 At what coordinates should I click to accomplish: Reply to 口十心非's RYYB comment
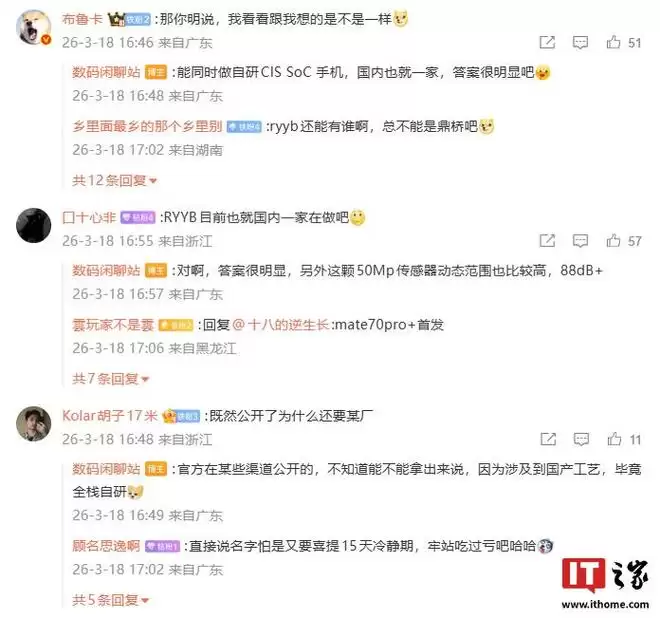pos(580,241)
